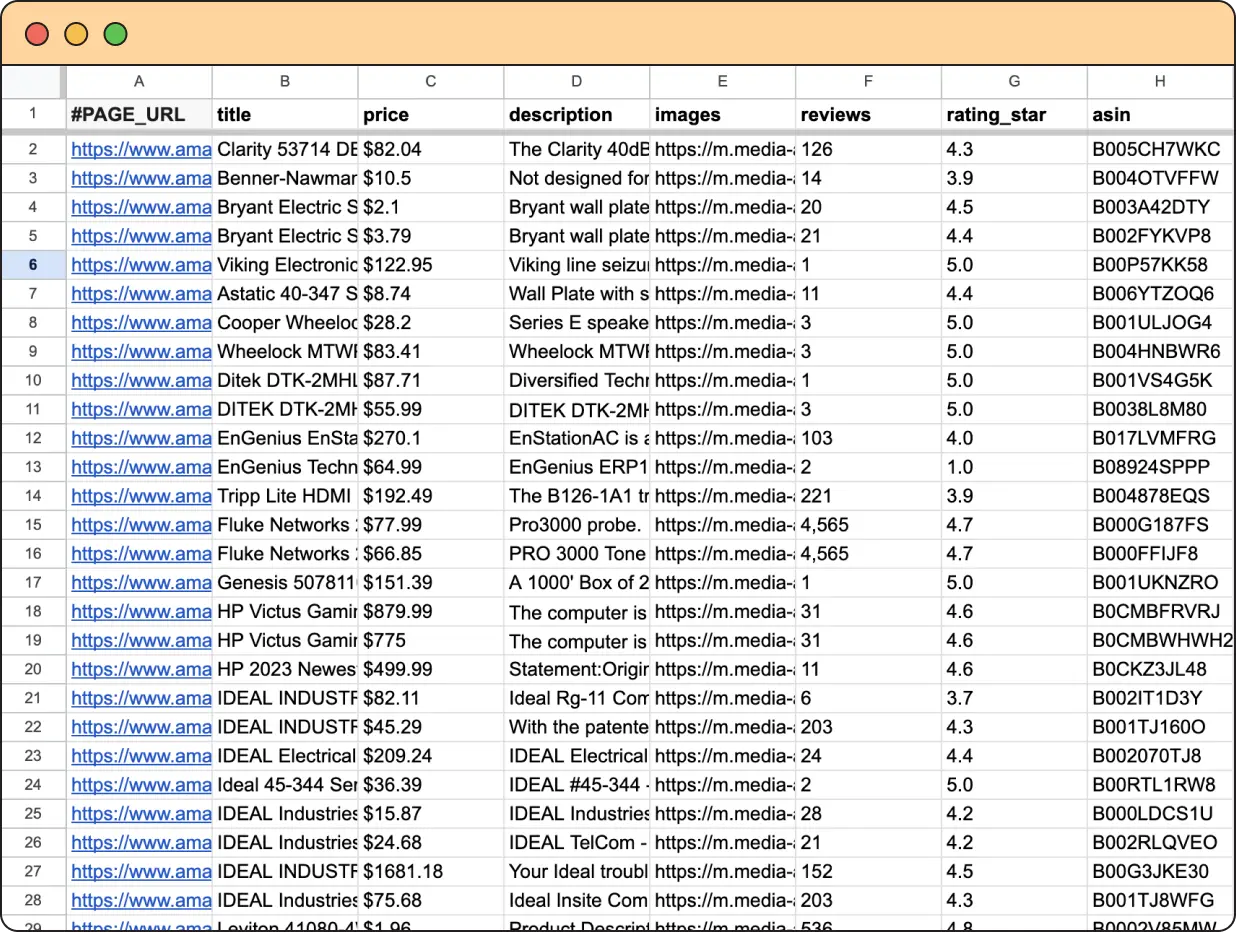This screenshot has width=1236, height=932.
Task: Click the product URL in row 15
Action: pos(140,524)
